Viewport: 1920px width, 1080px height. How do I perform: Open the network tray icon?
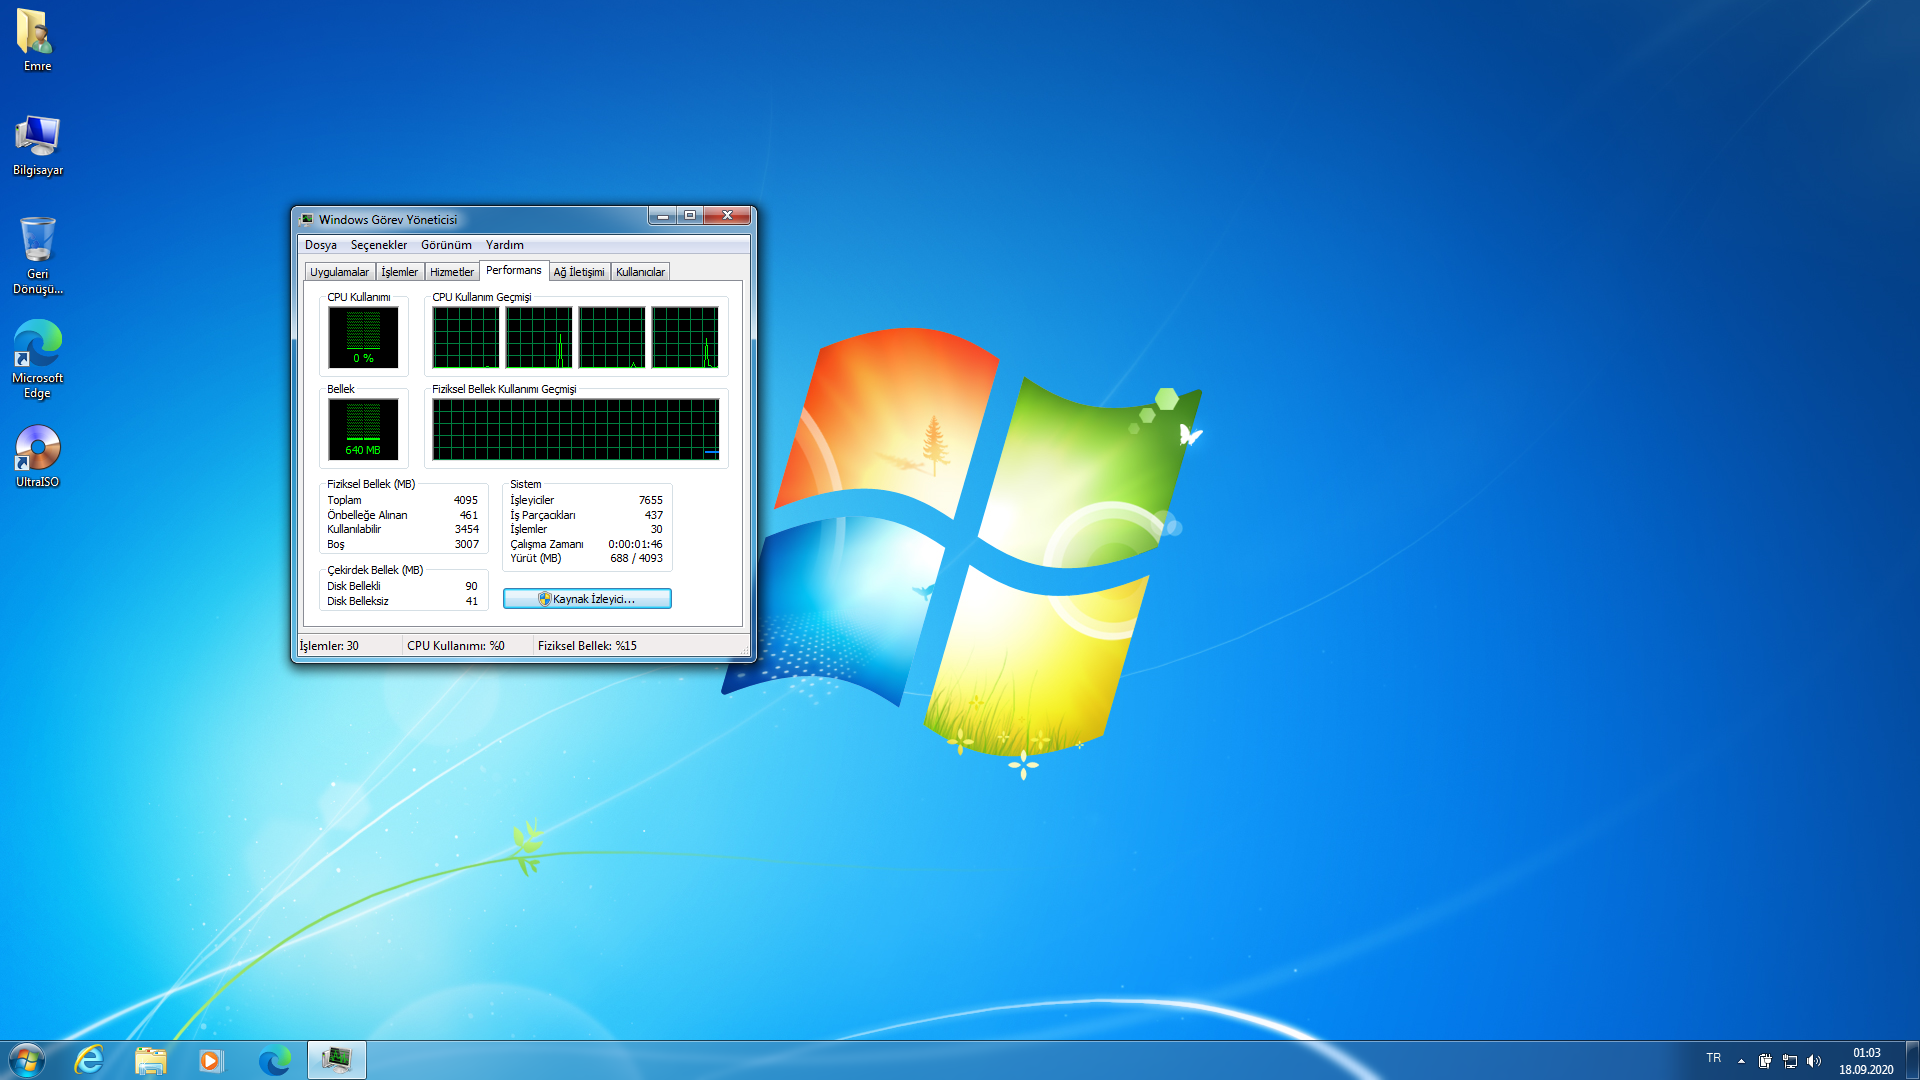pos(1790,1061)
